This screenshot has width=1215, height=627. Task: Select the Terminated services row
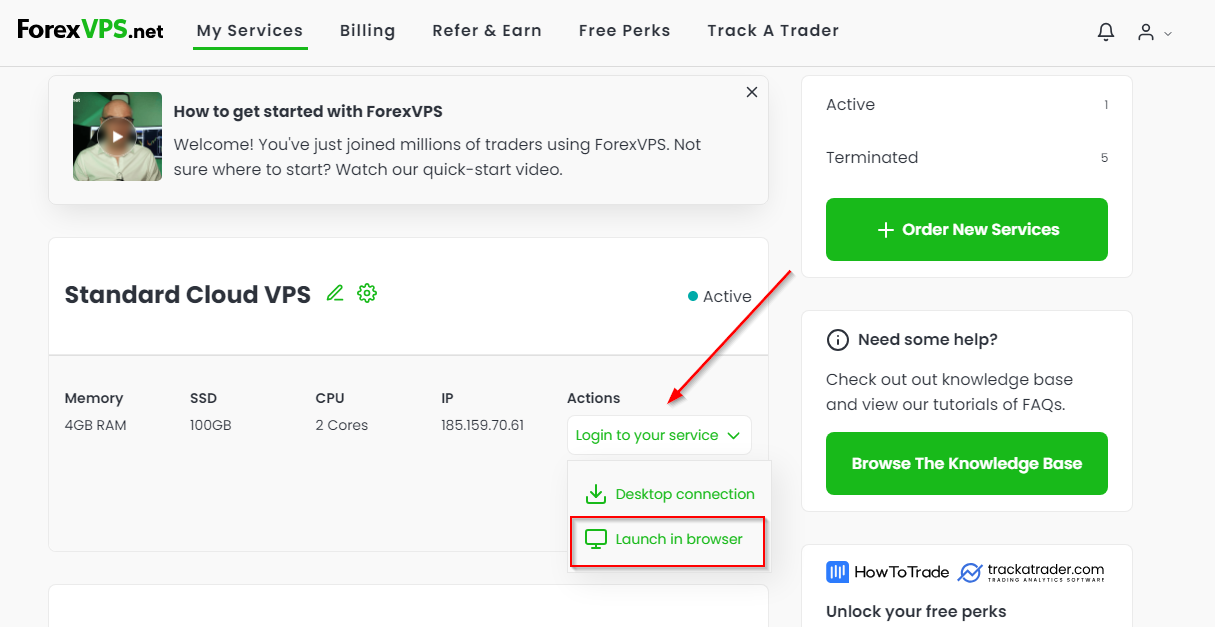pyautogui.click(x=871, y=157)
